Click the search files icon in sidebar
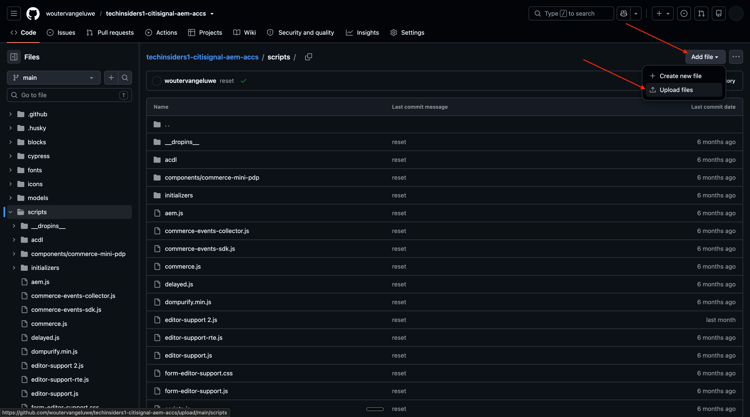 click(x=125, y=77)
